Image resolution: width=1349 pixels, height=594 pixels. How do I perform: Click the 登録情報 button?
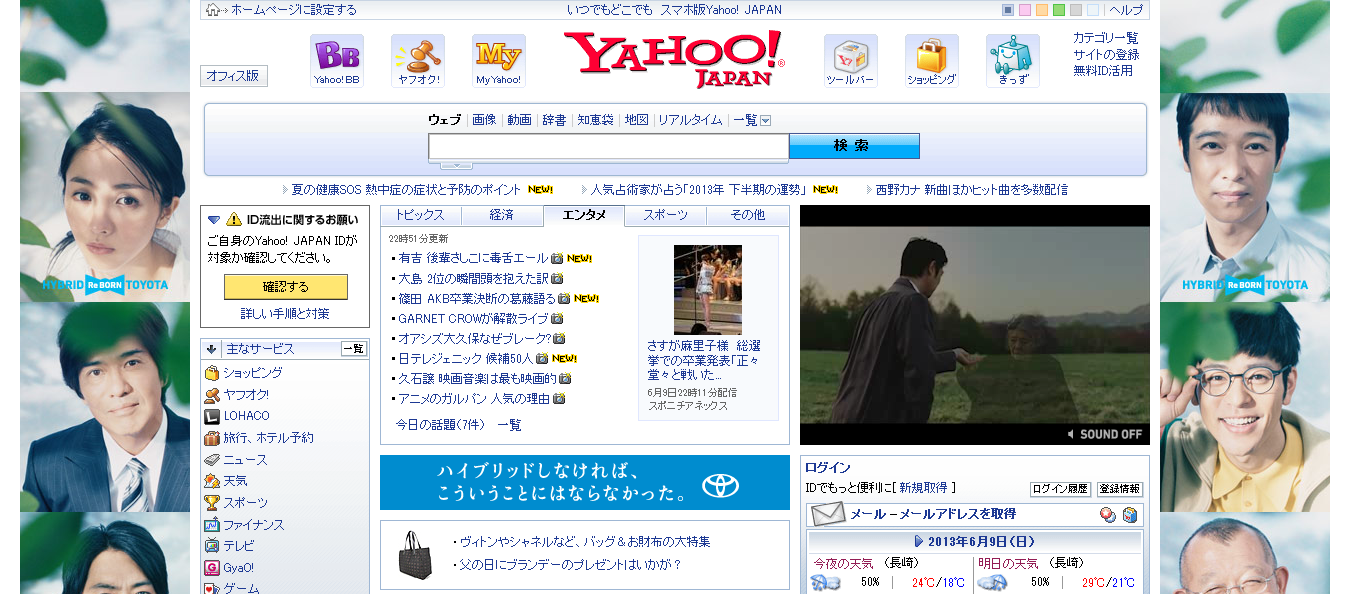(1120, 489)
